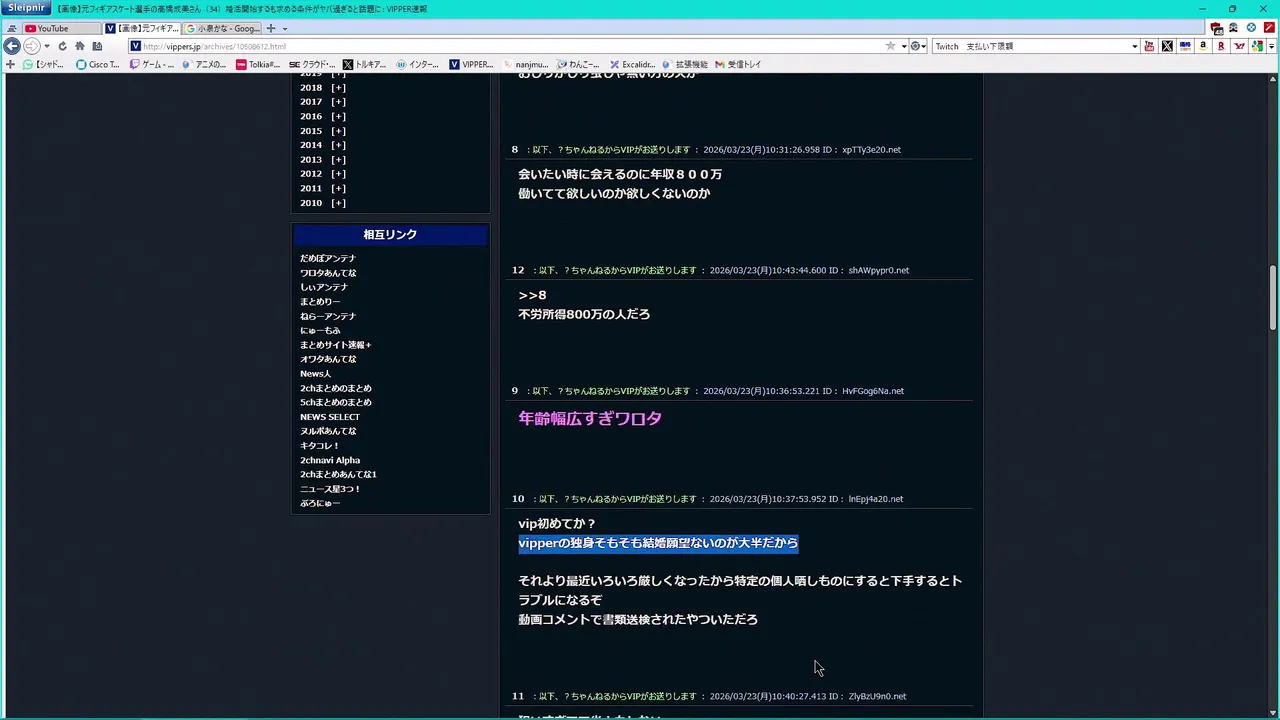Open the Sleipnir menu button
Image resolution: width=1280 pixels, height=720 pixels.
[x=26, y=8]
